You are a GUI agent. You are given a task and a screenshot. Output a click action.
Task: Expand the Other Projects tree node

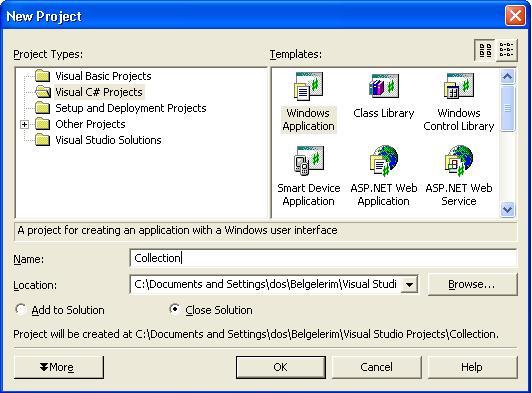(24, 125)
